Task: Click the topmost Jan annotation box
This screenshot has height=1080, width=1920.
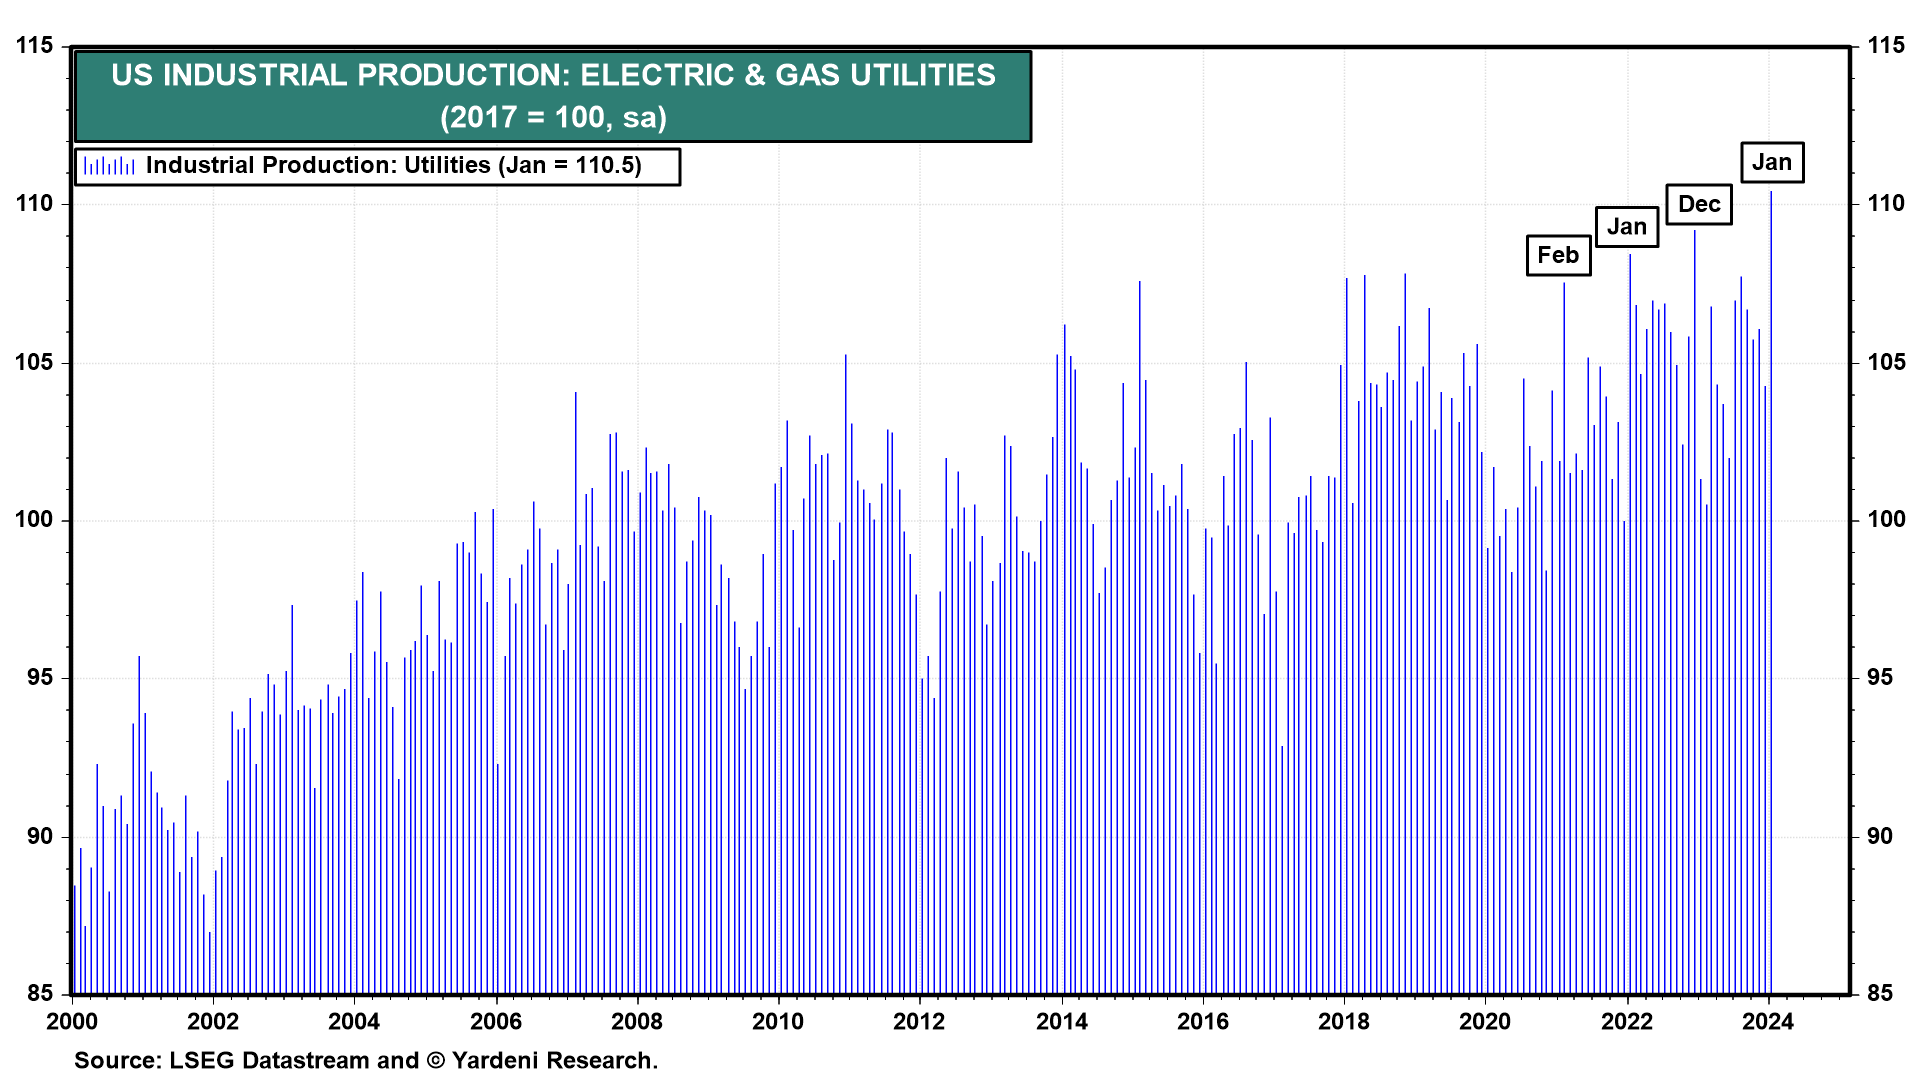Action: click(1771, 163)
